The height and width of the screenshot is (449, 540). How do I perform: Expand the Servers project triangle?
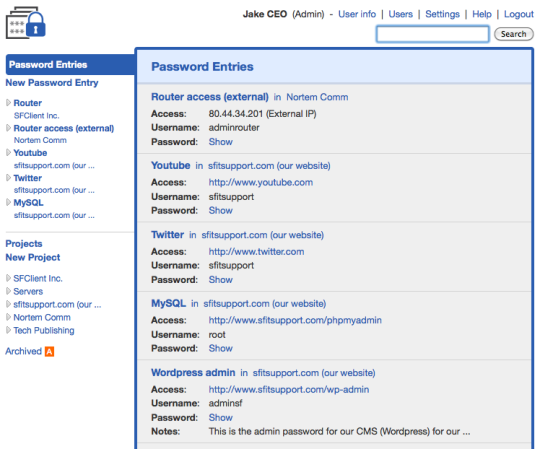click(x=8, y=291)
